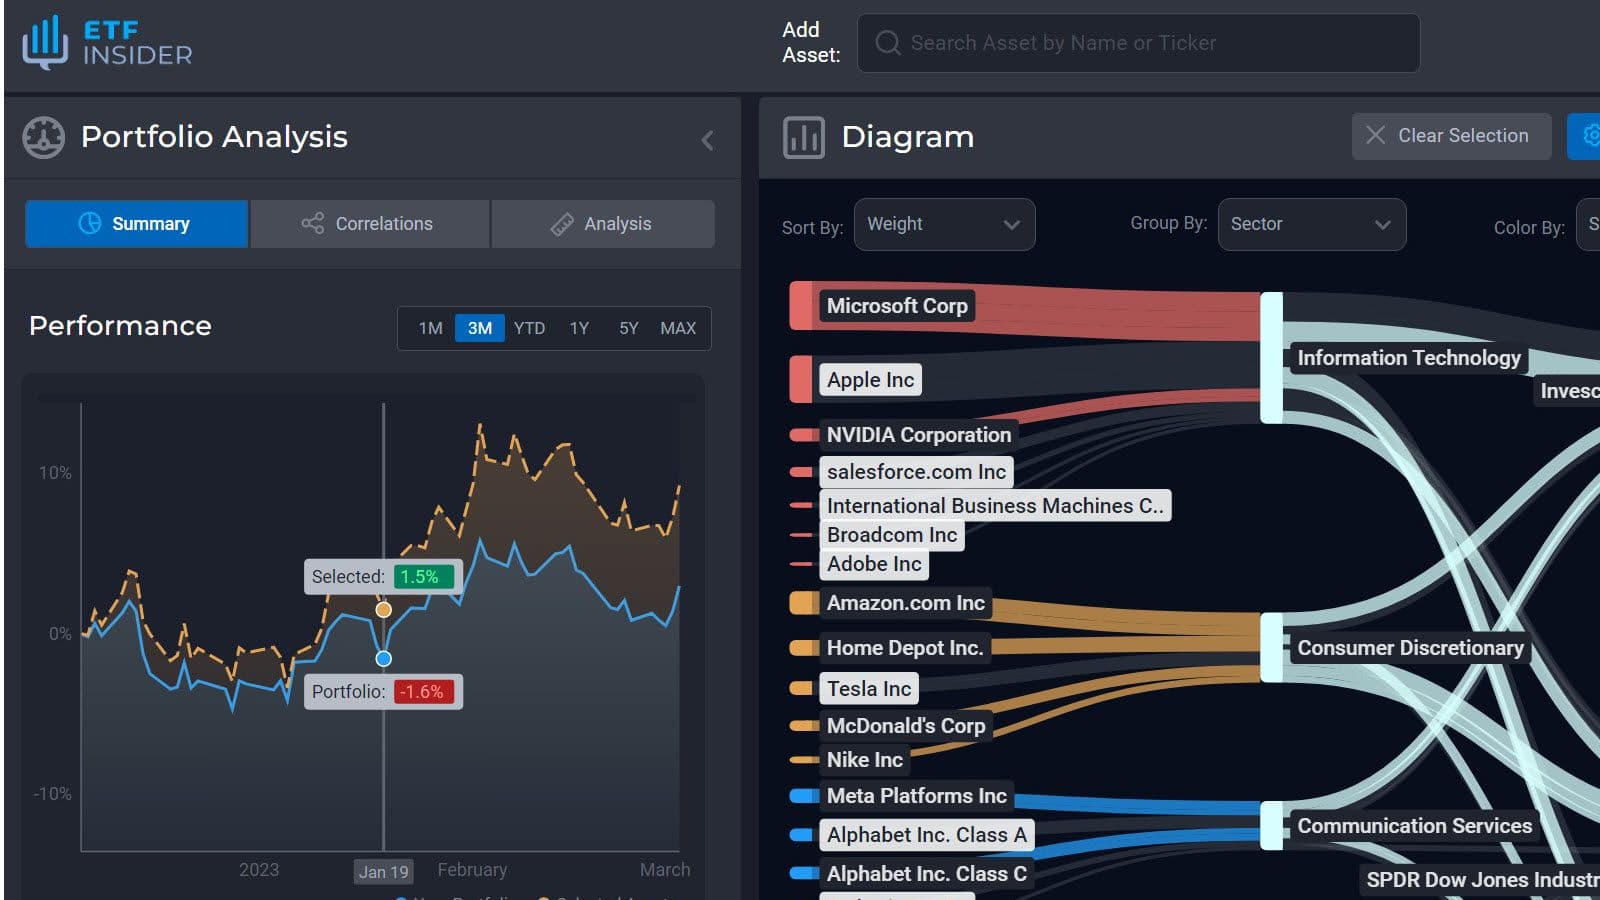Select McDonald's Corp node label
Viewport: 1600px width, 900px height.
[x=905, y=726]
